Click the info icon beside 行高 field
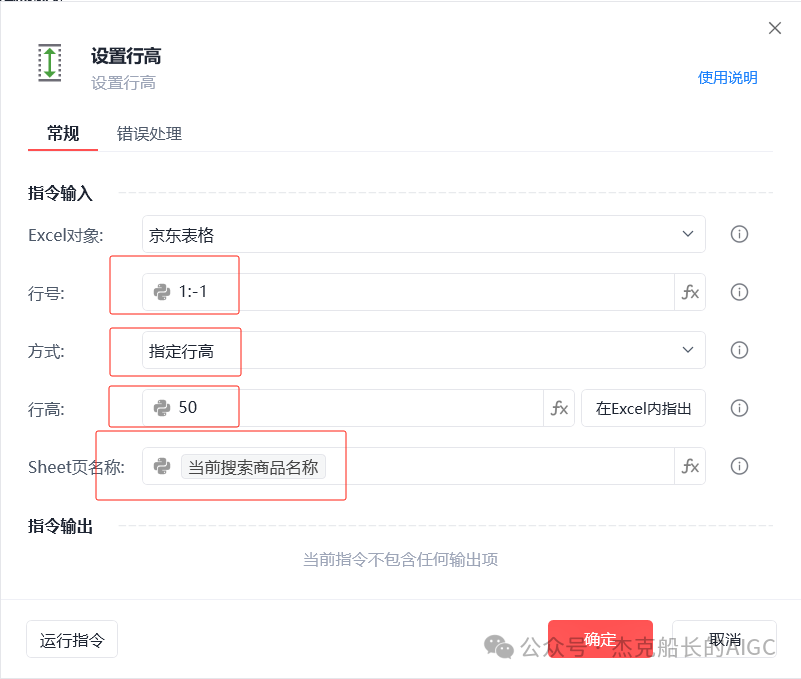 pyautogui.click(x=739, y=408)
